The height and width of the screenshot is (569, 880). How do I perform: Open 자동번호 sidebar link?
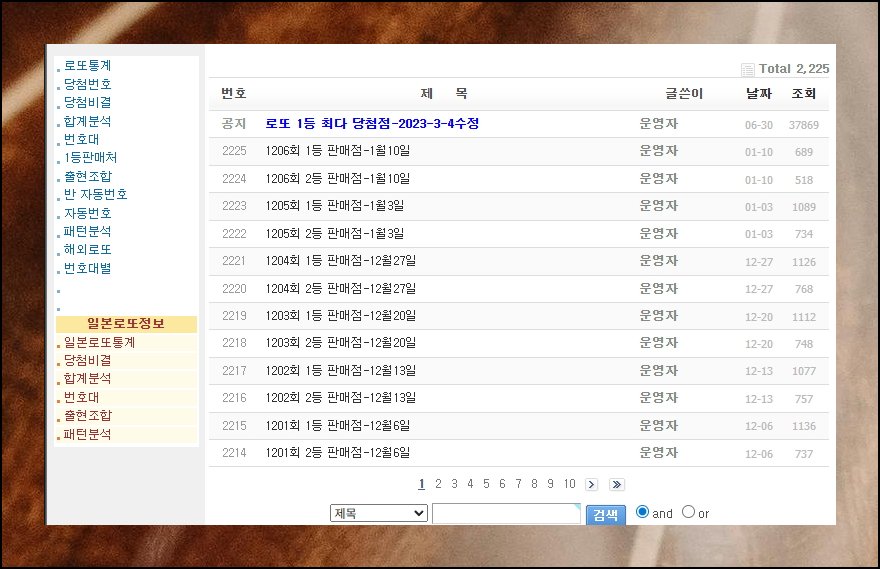(87, 213)
